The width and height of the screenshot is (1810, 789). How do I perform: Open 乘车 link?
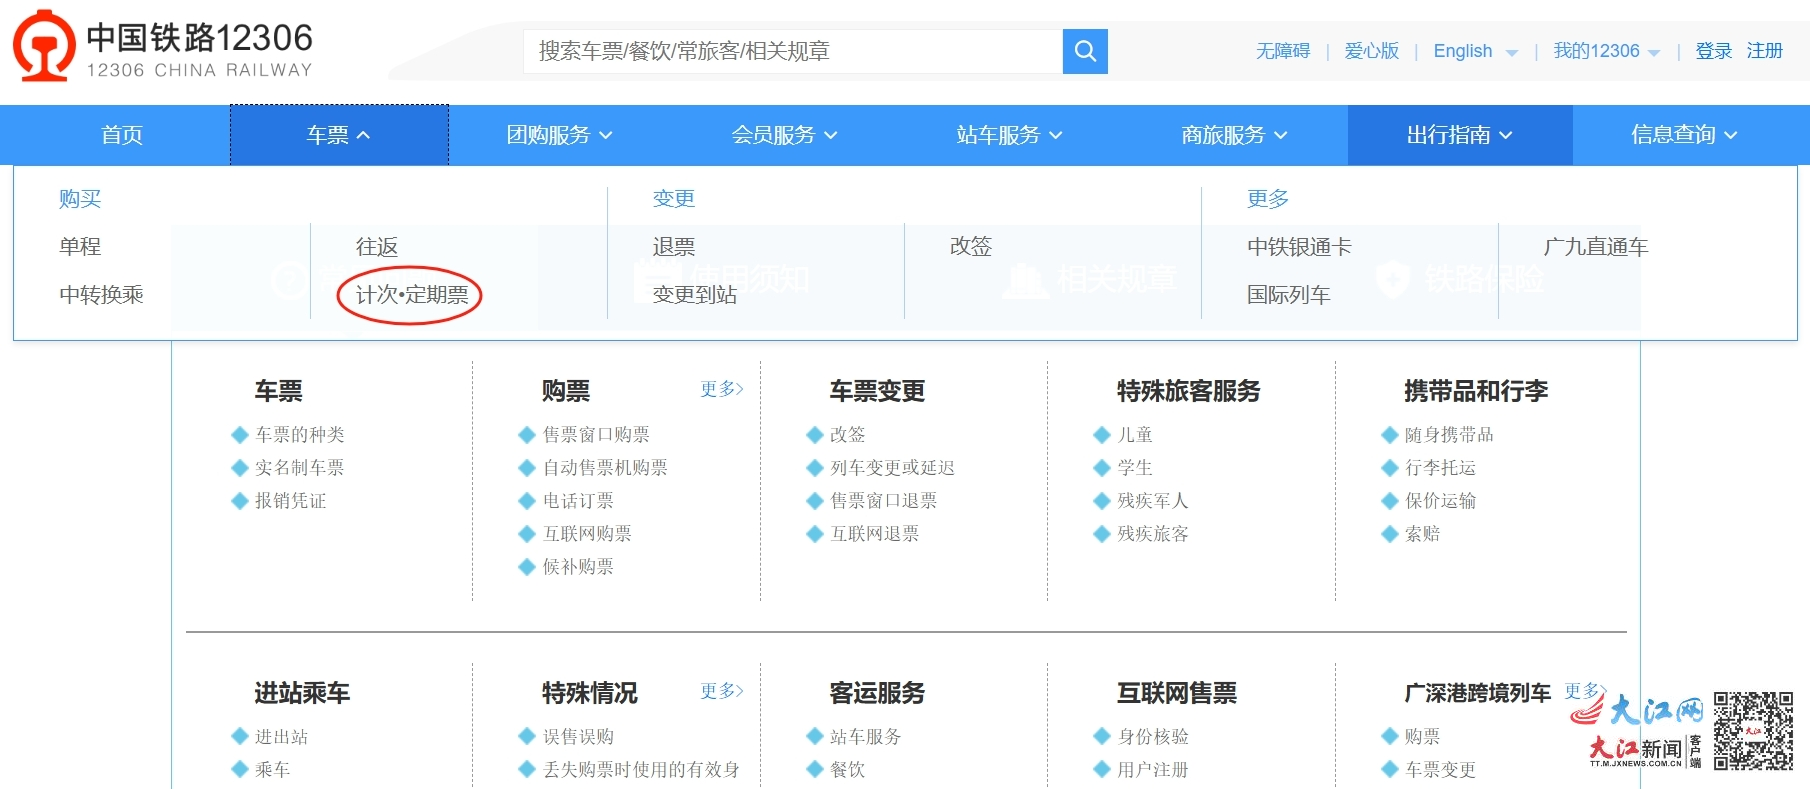point(273,769)
